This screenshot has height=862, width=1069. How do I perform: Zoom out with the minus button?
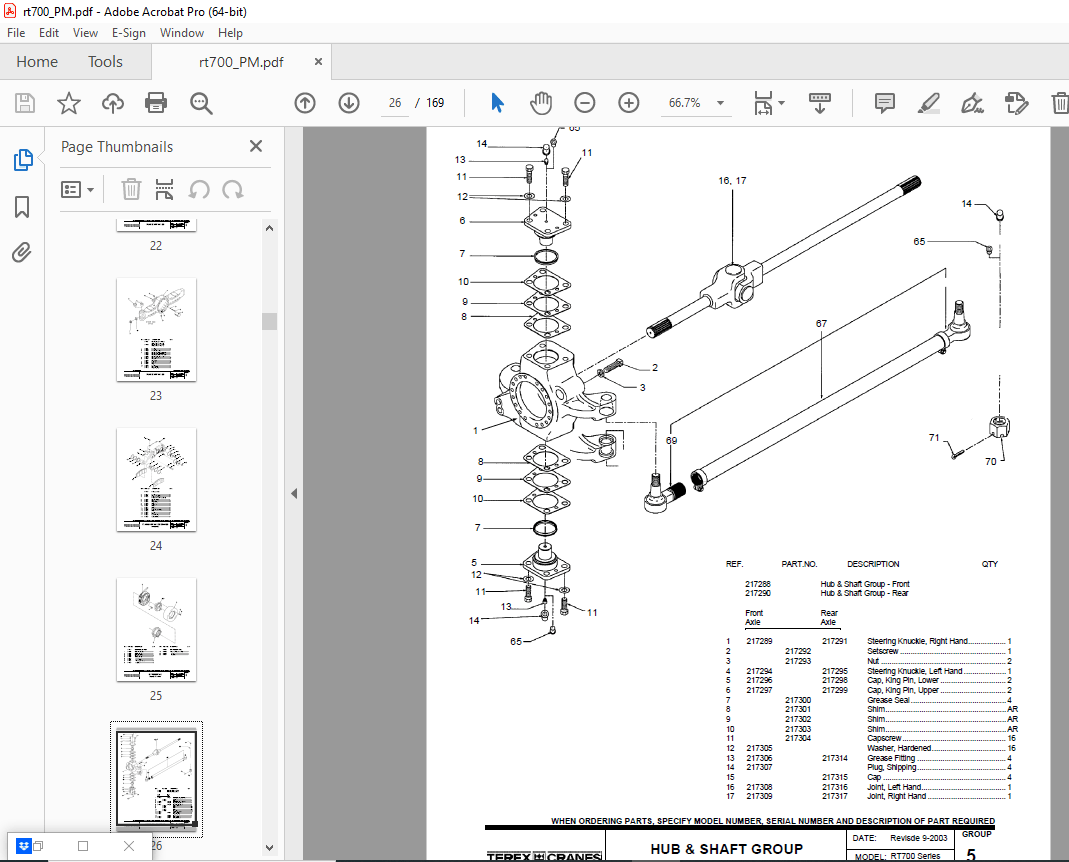584,102
